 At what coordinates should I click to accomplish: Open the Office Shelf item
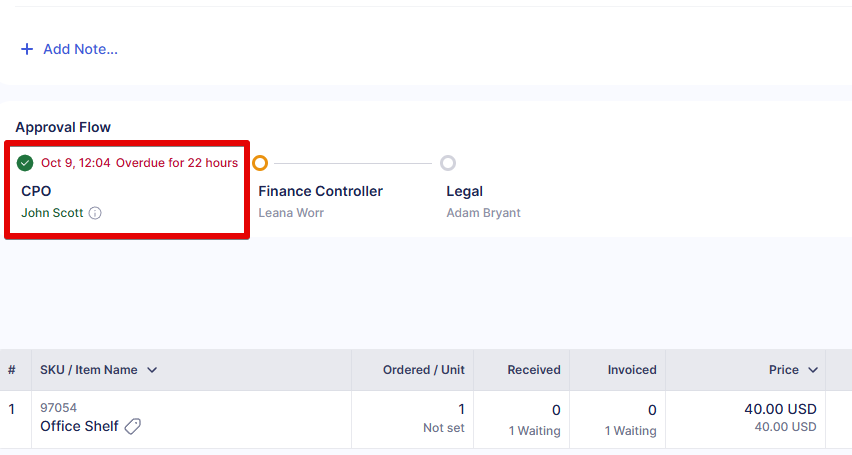click(79, 426)
